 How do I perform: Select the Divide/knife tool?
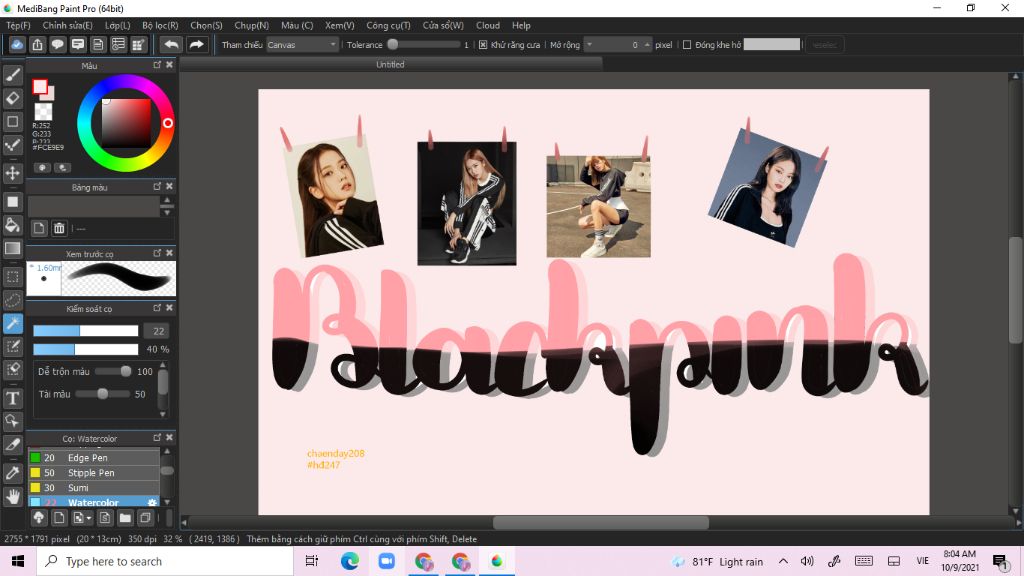click(12, 444)
